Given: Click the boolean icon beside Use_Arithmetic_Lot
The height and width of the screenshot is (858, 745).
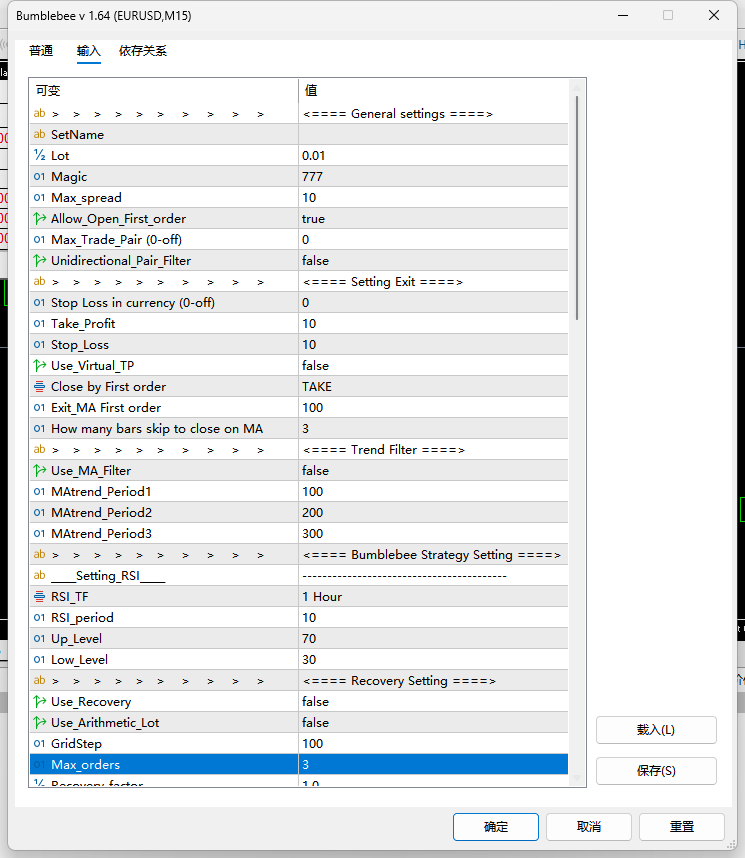Looking at the screenshot, I should point(39,723).
